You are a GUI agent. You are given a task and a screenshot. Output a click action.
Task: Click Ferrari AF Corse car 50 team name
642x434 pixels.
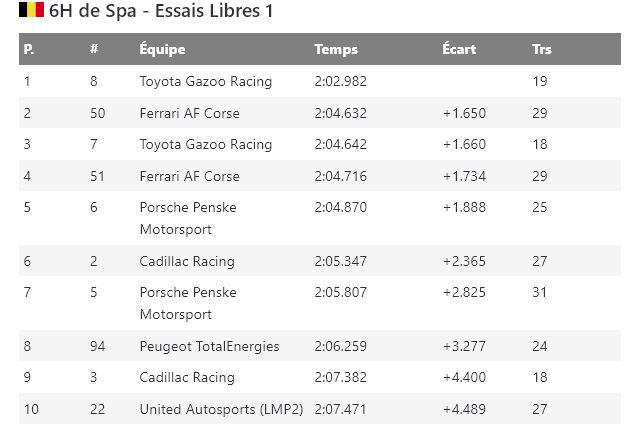coord(189,113)
